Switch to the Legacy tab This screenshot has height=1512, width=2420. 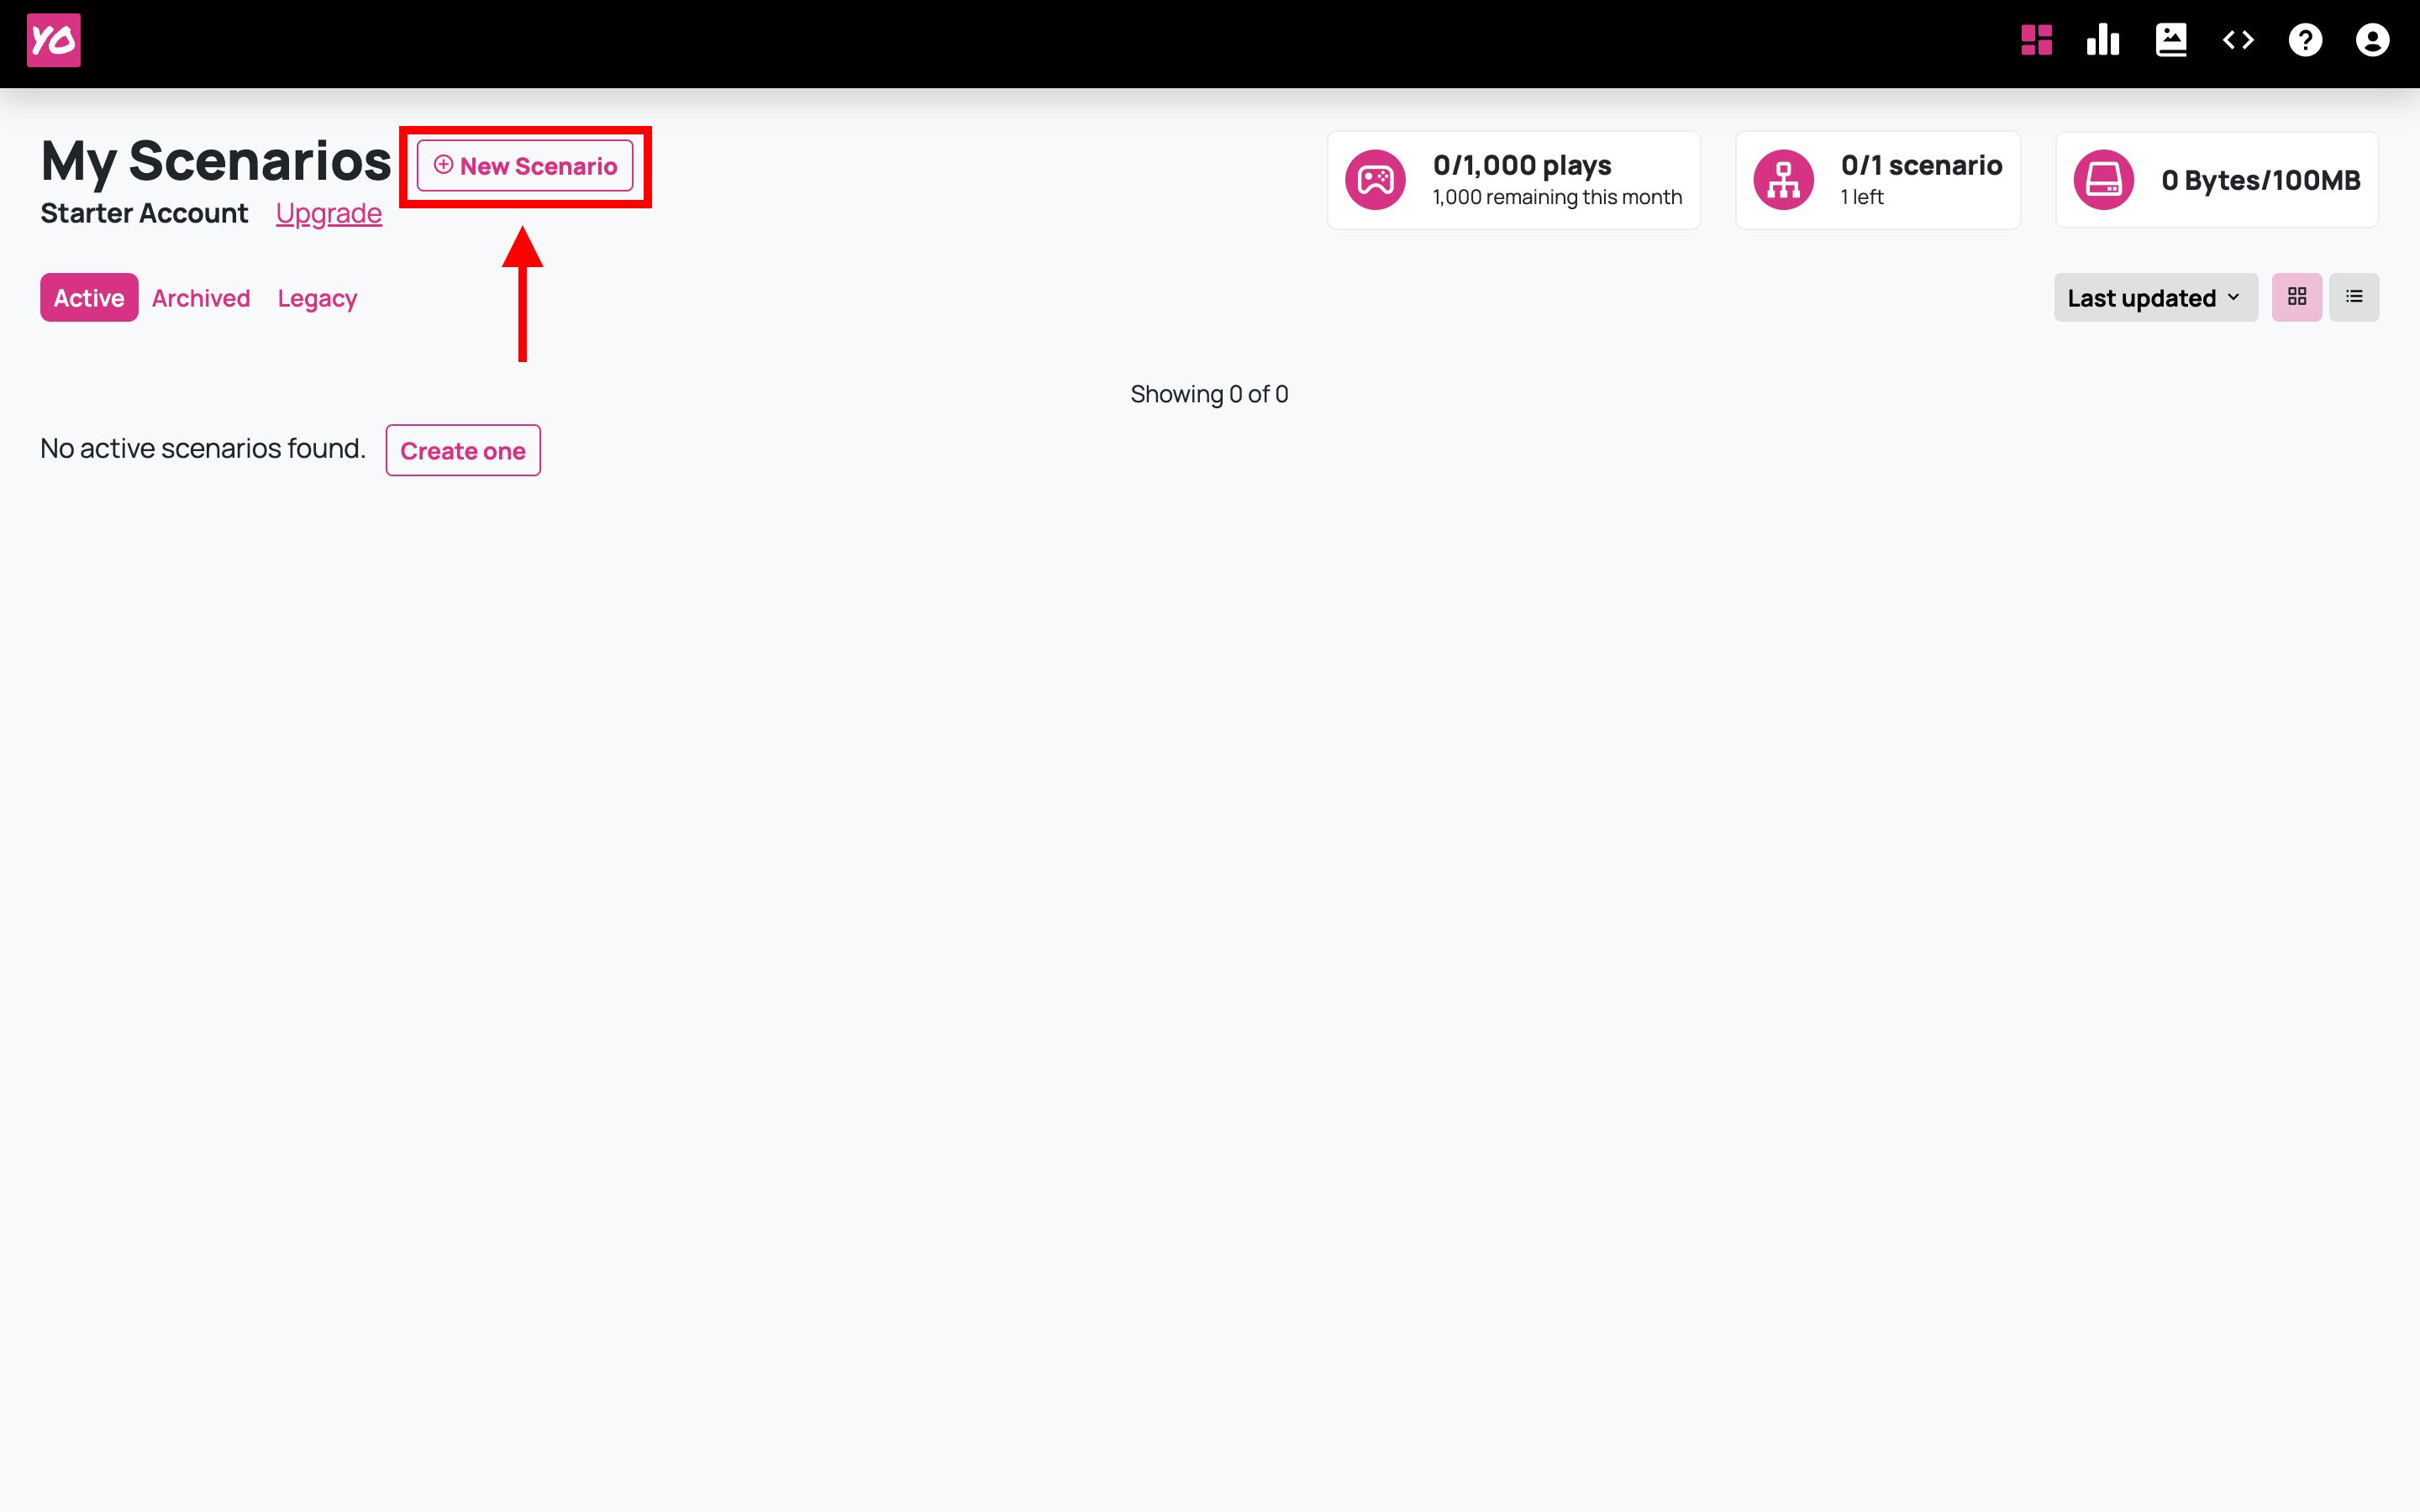[x=317, y=298]
